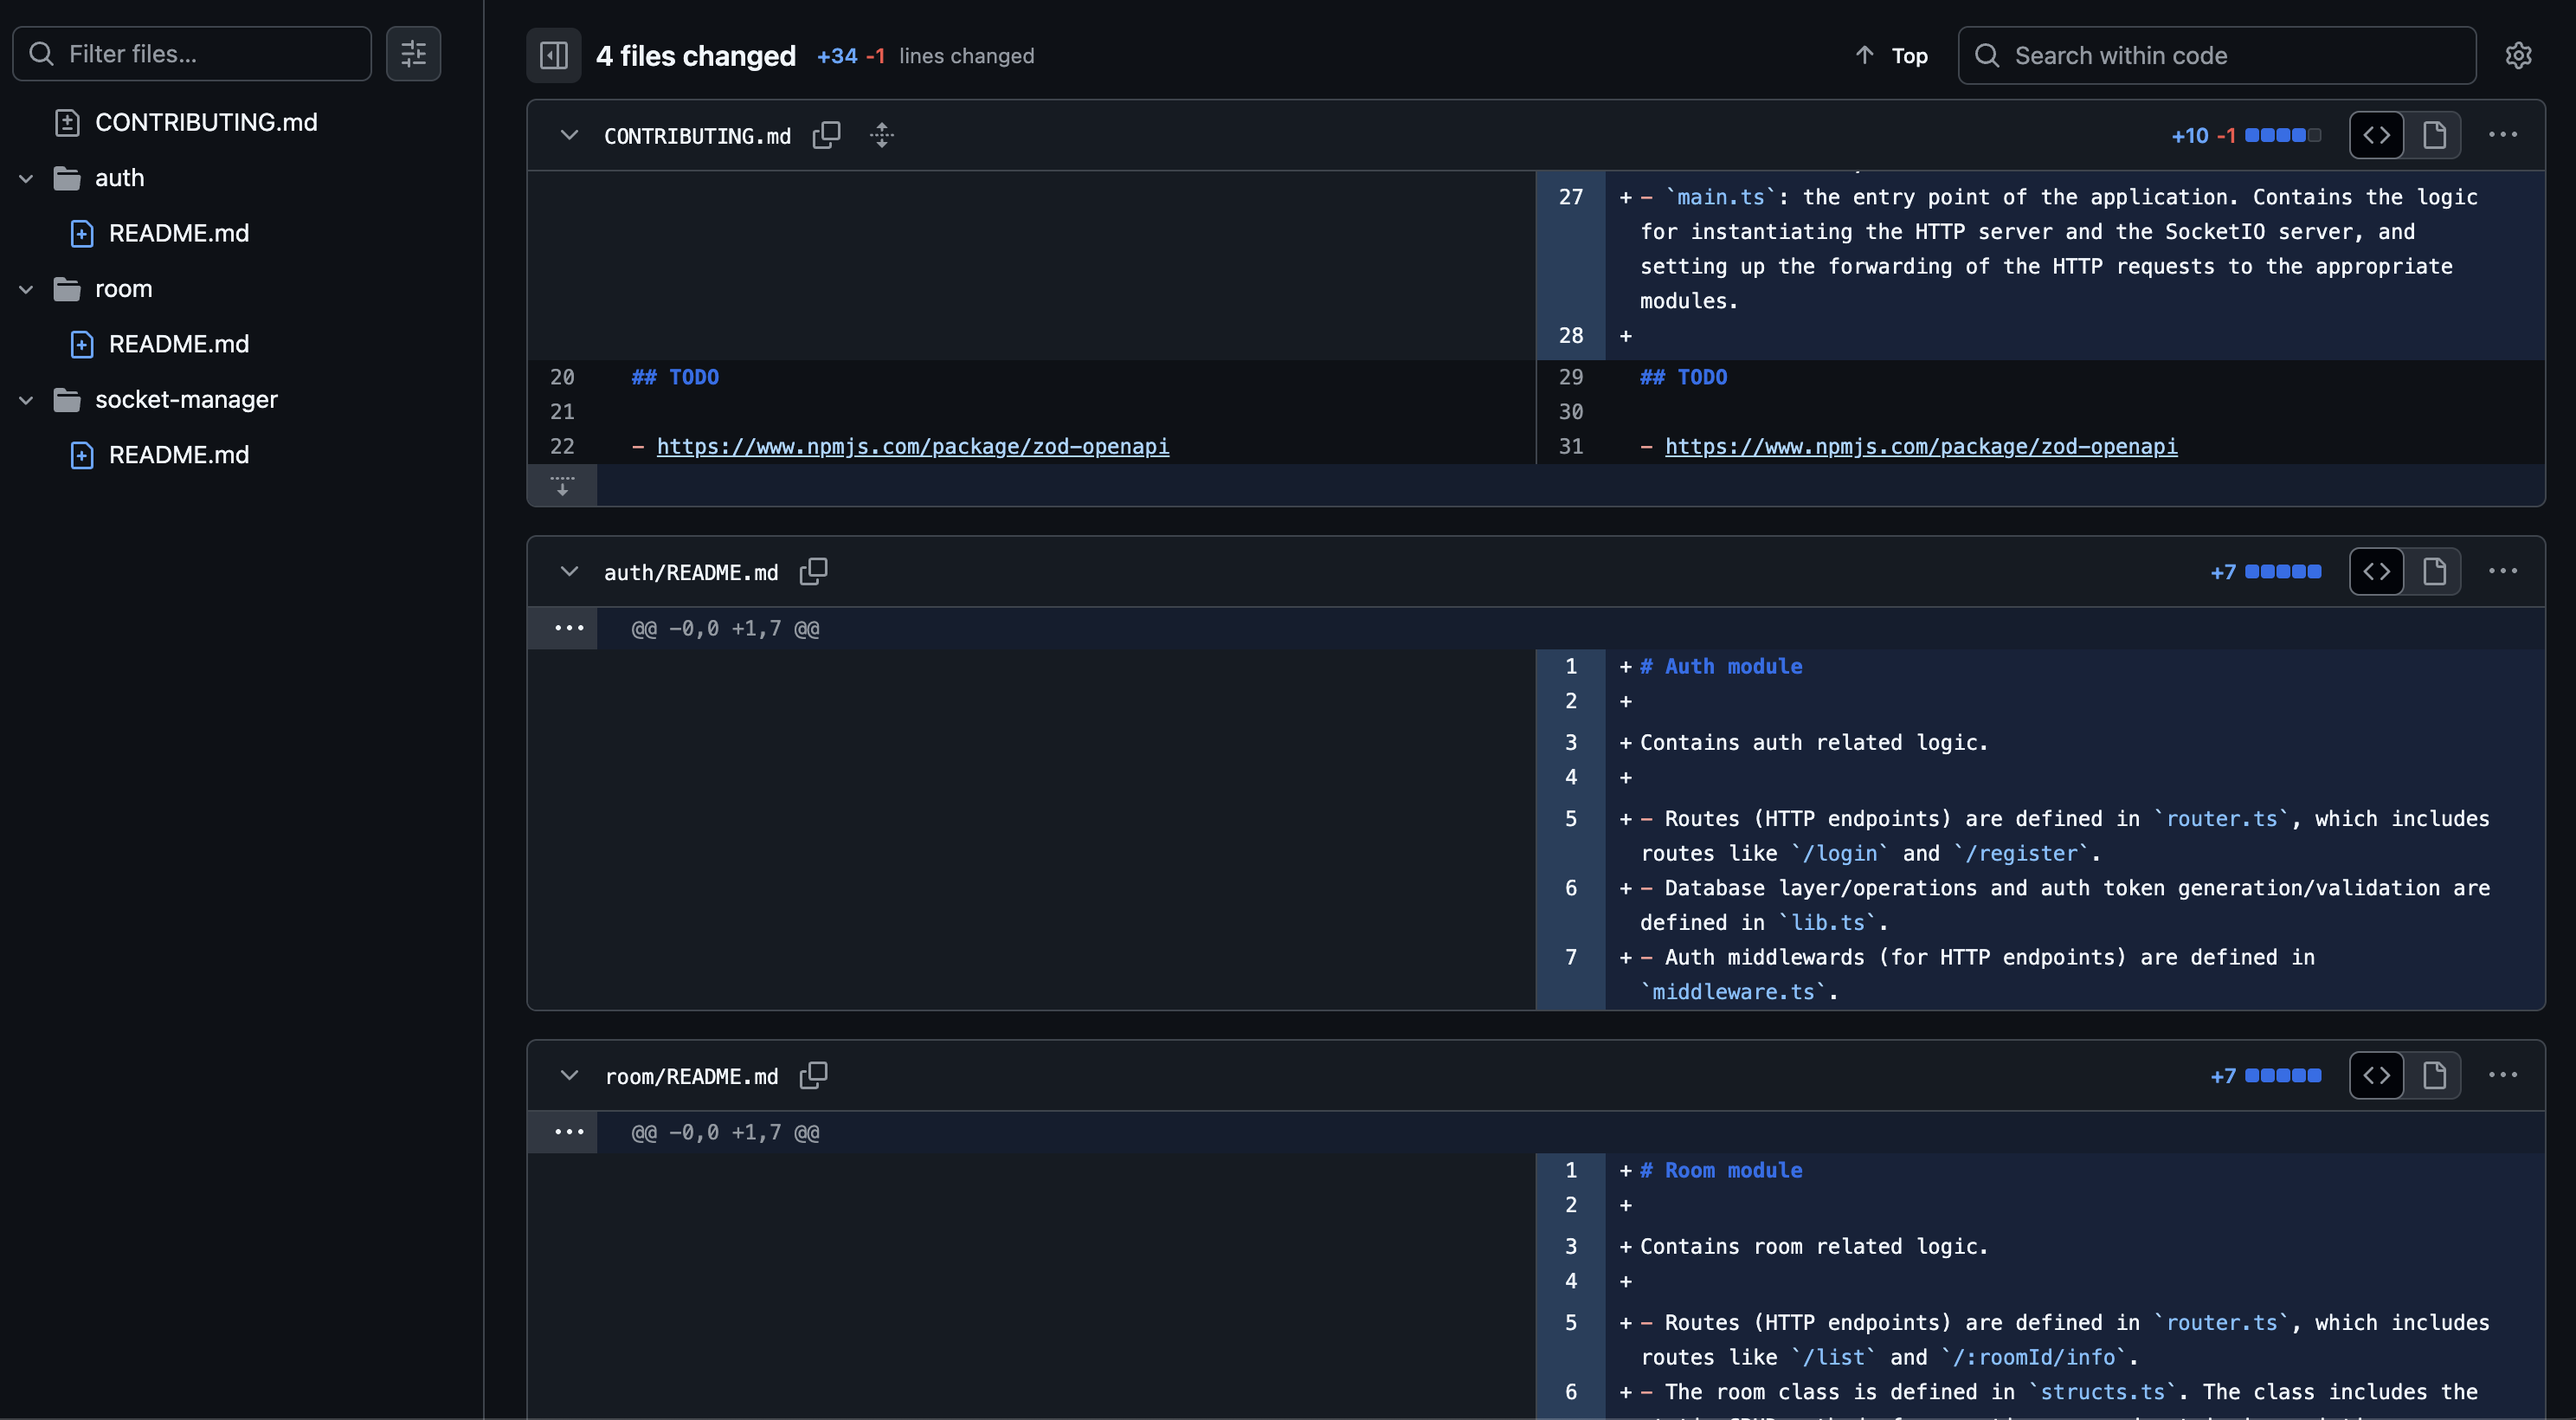The width and height of the screenshot is (2576, 1420).
Task: Open more options for CONTRIBUTING.md
Action: coord(2502,135)
